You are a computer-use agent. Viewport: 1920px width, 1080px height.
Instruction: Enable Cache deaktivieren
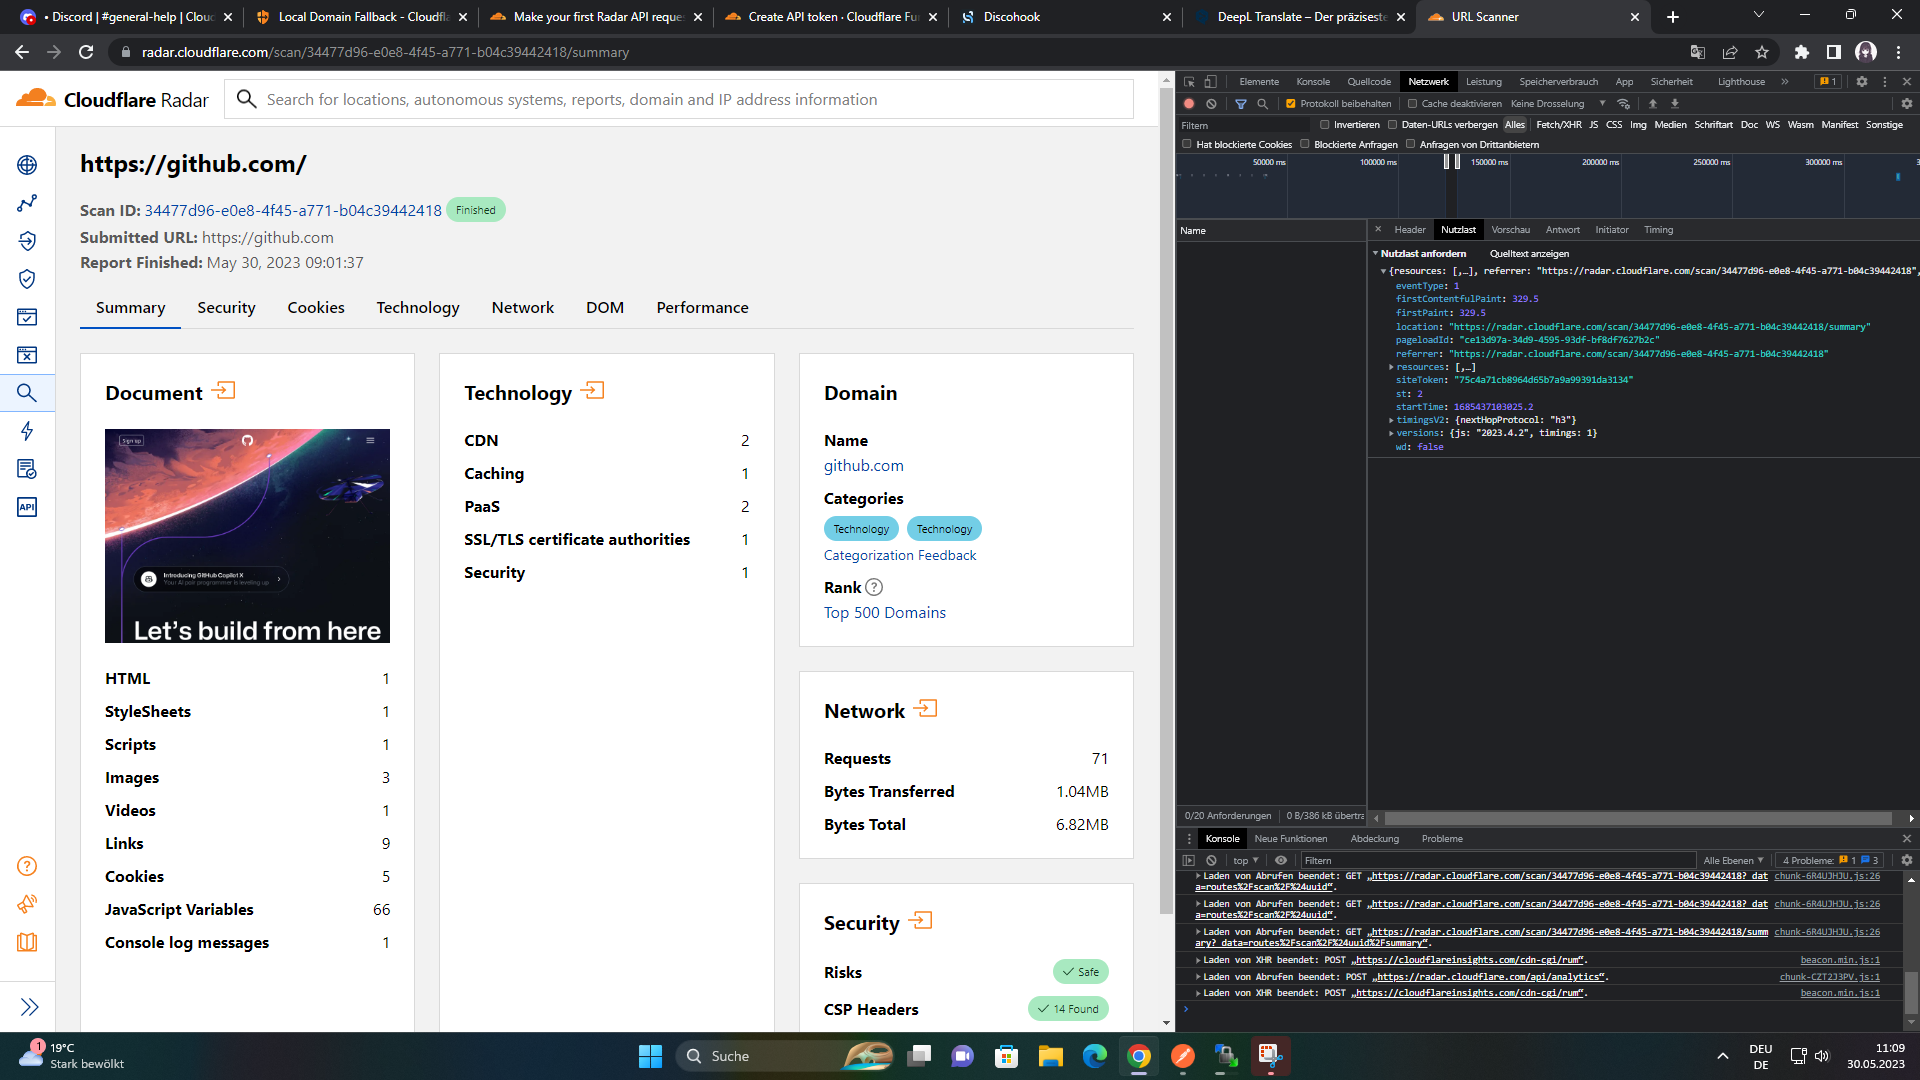click(x=1411, y=103)
